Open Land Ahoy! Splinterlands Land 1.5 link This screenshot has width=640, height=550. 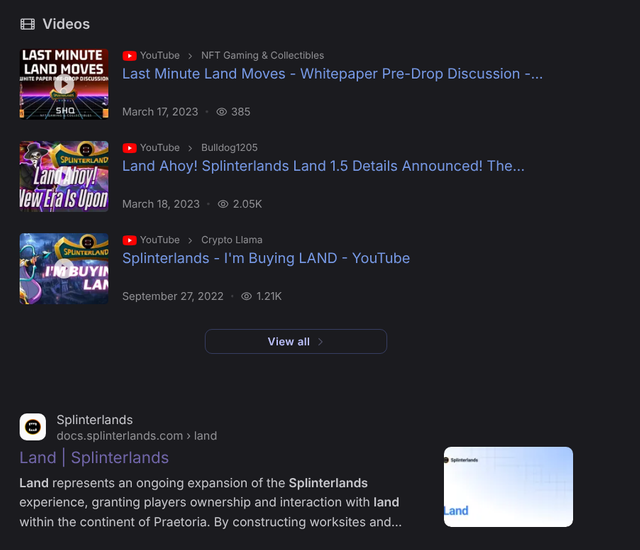(323, 166)
